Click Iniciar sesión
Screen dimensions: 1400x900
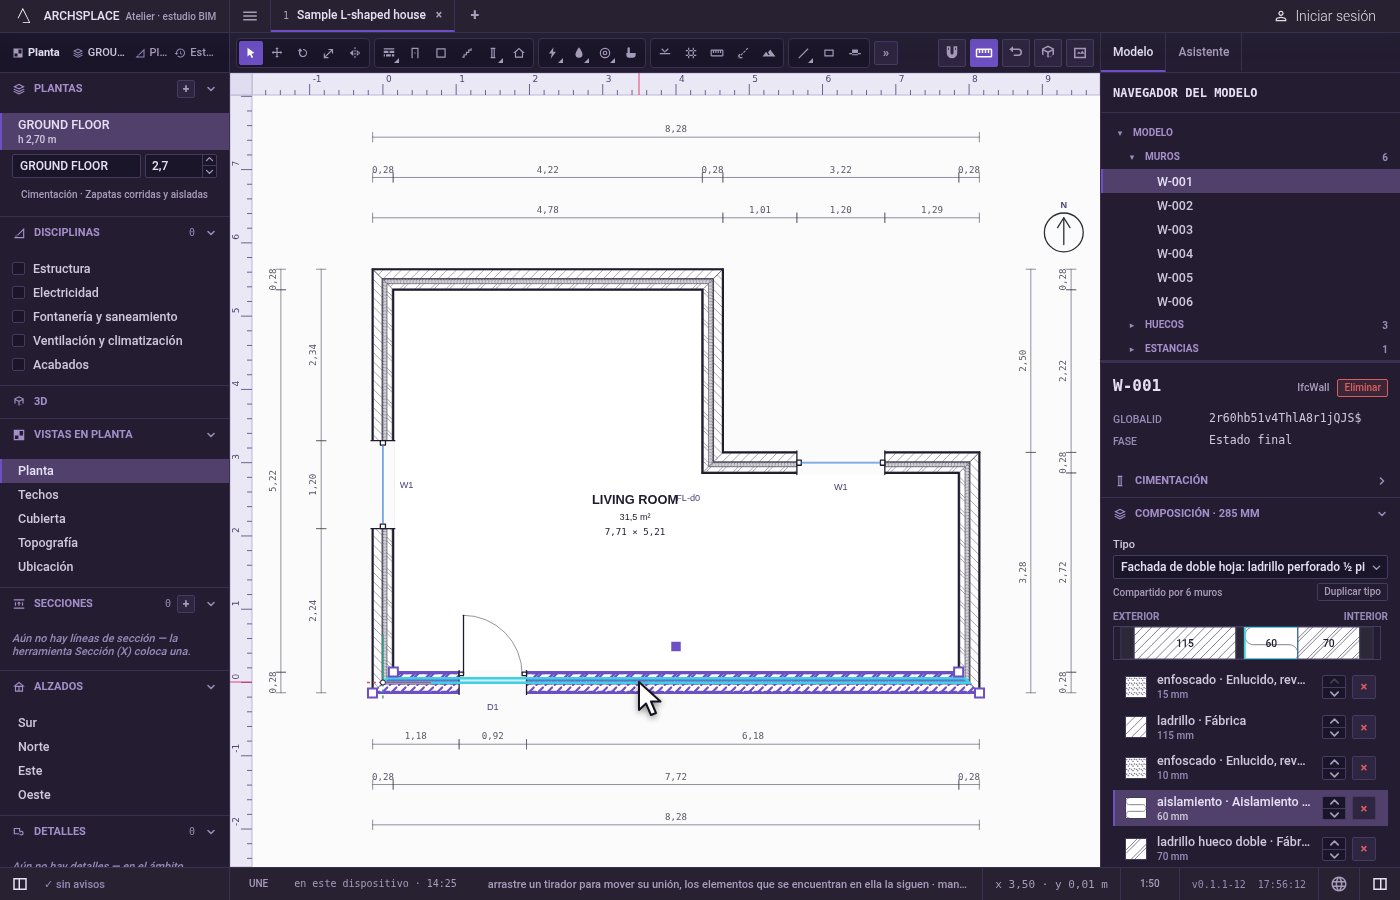(x=1325, y=16)
